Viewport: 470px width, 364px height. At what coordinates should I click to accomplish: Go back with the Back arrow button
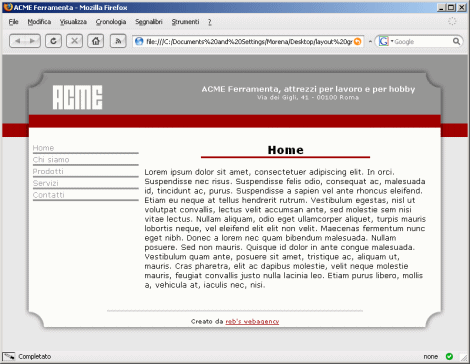tap(17, 41)
